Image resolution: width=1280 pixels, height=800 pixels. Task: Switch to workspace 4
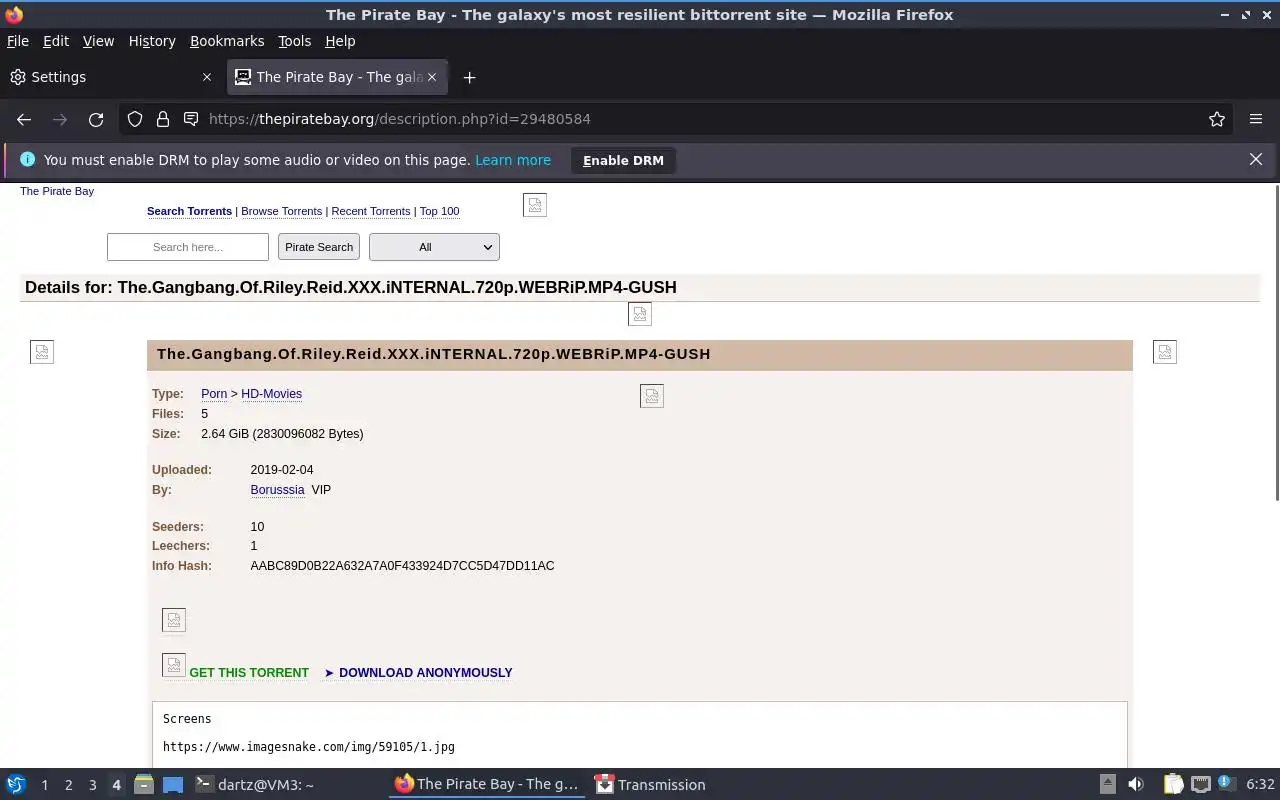116,785
